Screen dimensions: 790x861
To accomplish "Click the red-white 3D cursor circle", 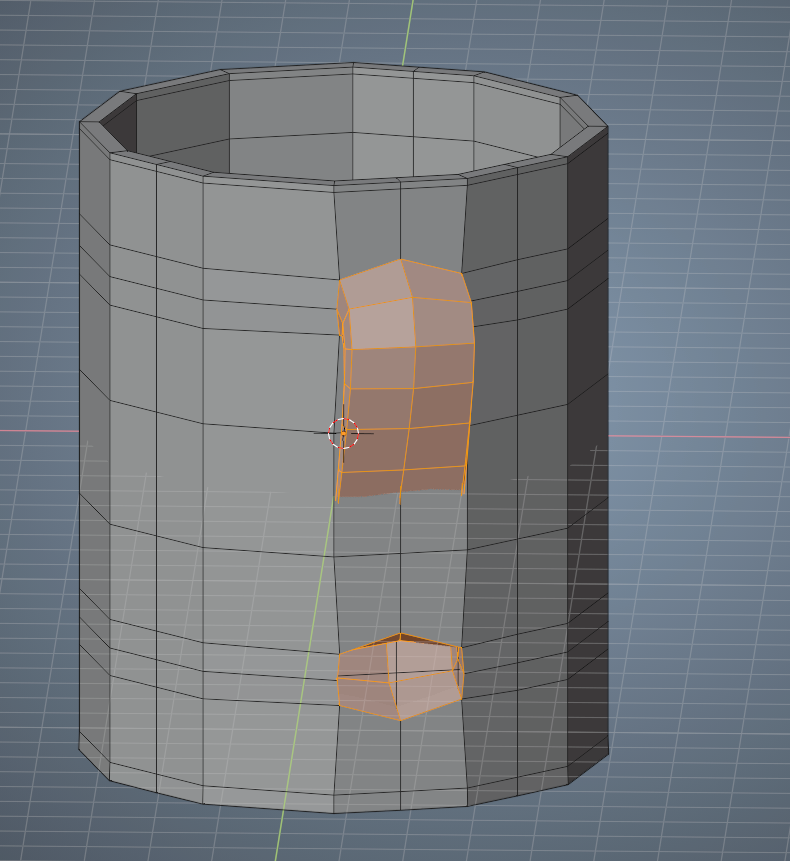I will (x=344, y=433).
